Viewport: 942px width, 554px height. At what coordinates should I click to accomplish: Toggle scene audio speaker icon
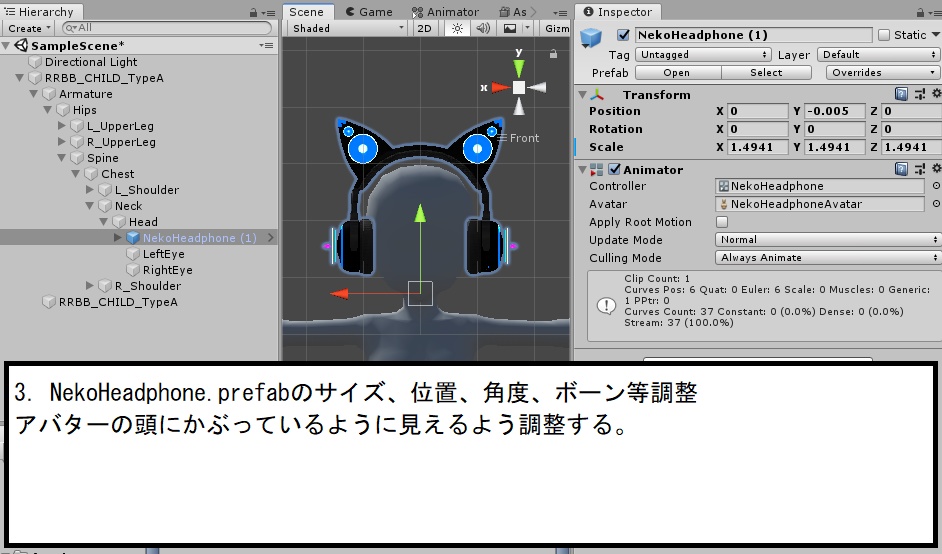(482, 28)
